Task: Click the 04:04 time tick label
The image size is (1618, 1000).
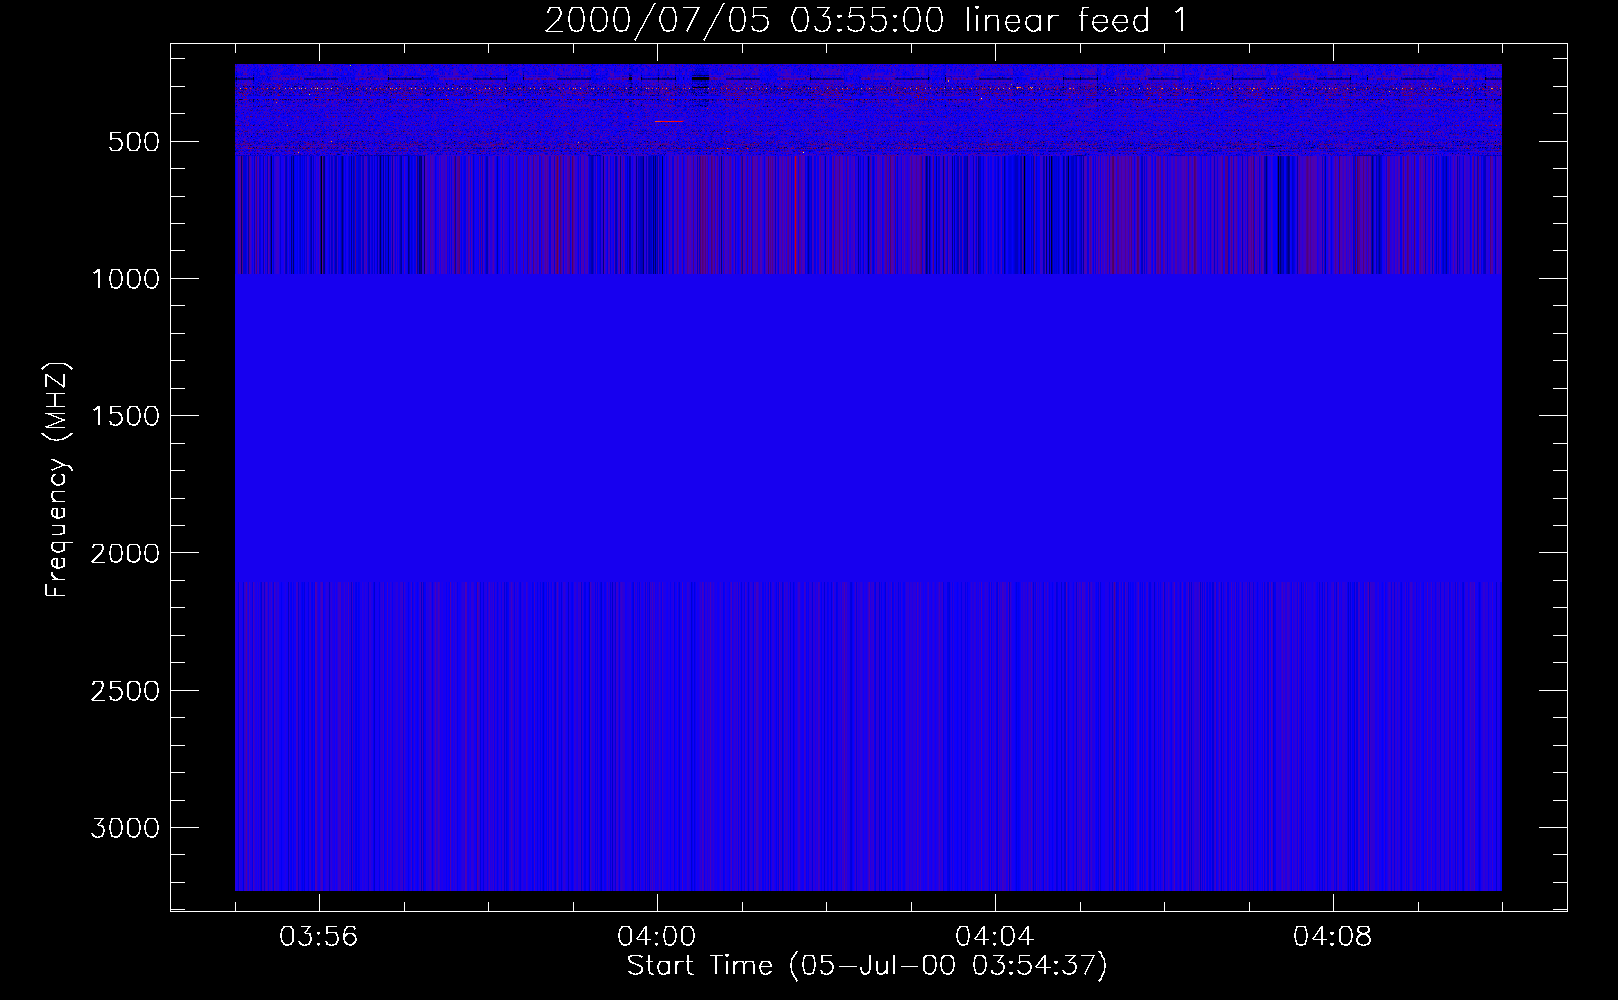Action: [995, 937]
